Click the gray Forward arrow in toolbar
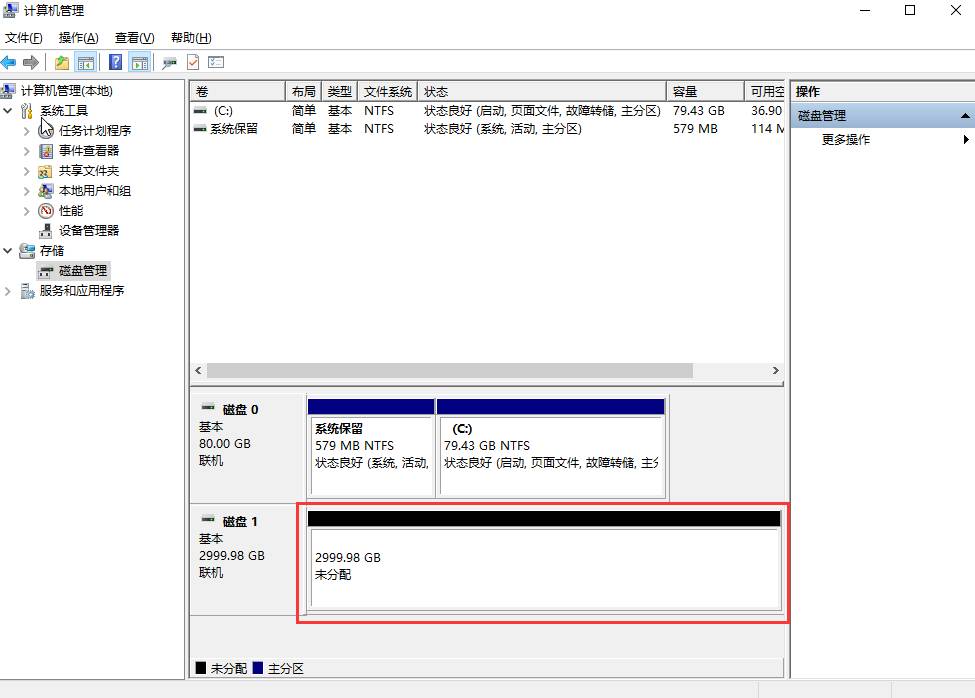 click(30, 62)
